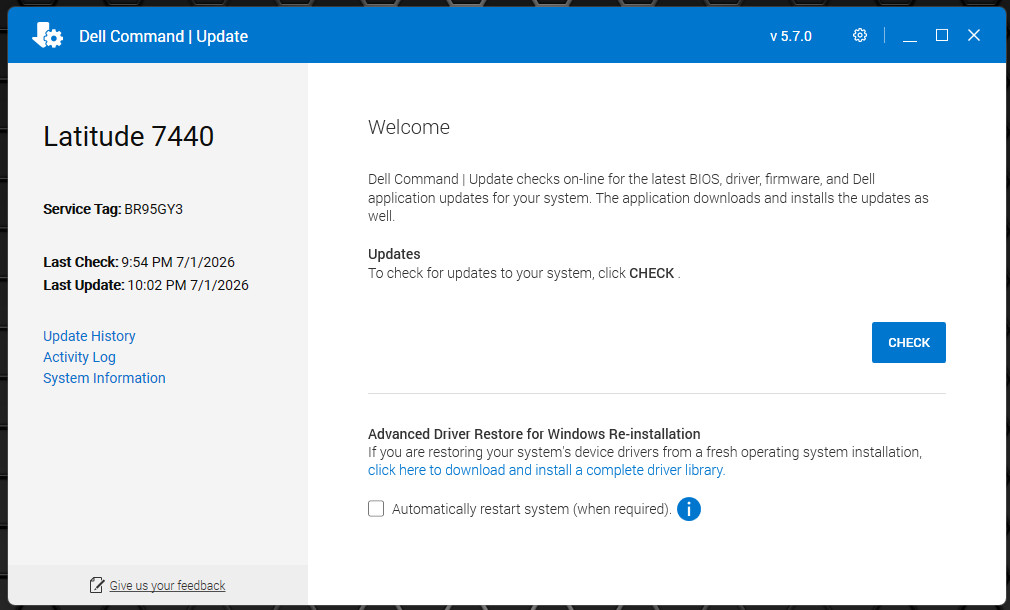Click the download complete driver library link

(546, 470)
